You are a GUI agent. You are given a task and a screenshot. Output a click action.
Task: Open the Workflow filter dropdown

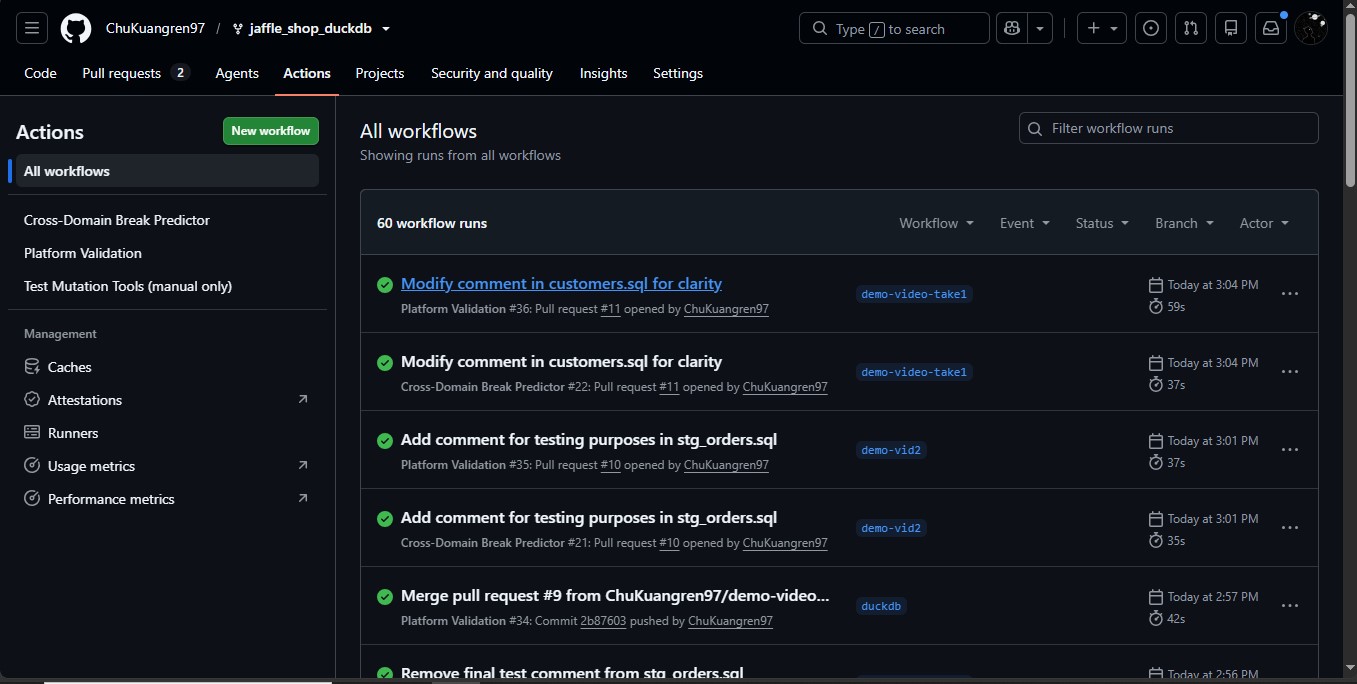[x=936, y=223]
